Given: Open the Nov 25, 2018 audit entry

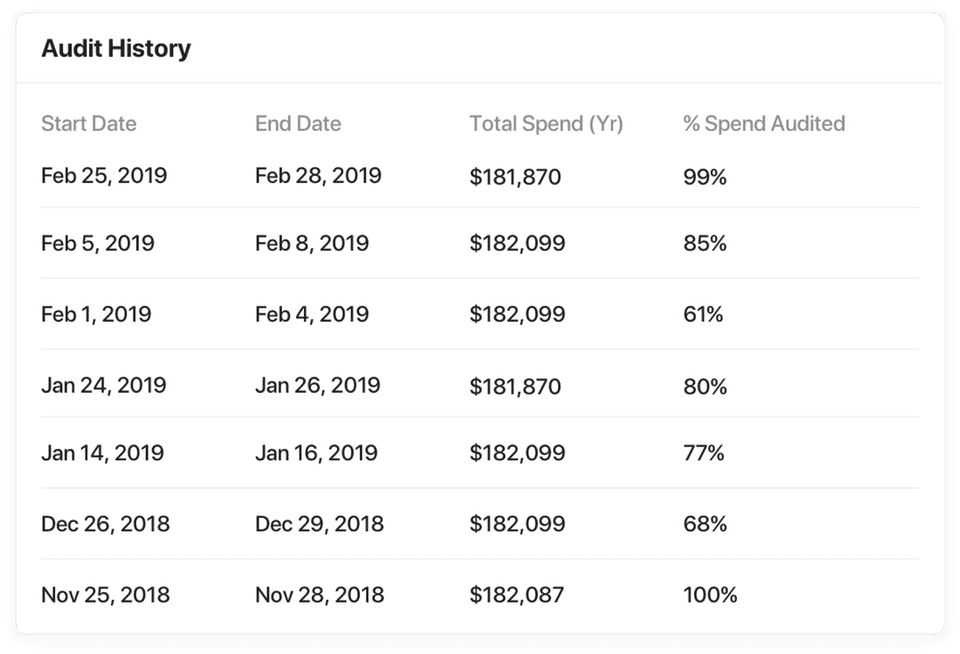Looking at the screenshot, I should (x=105, y=595).
